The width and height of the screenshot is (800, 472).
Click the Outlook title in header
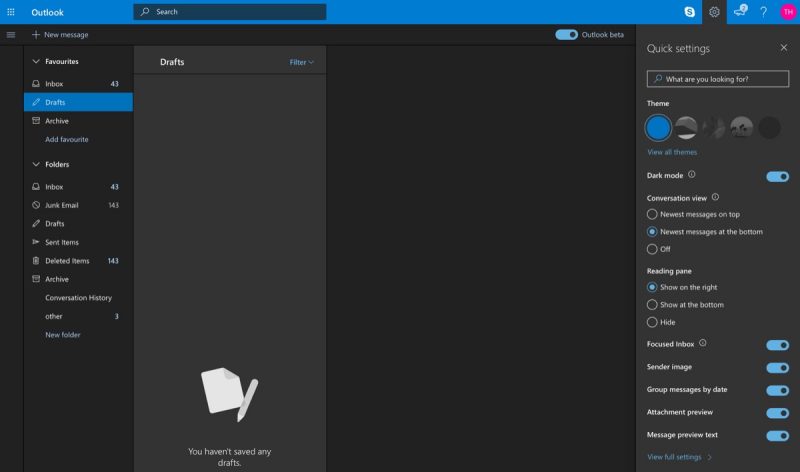click(47, 12)
